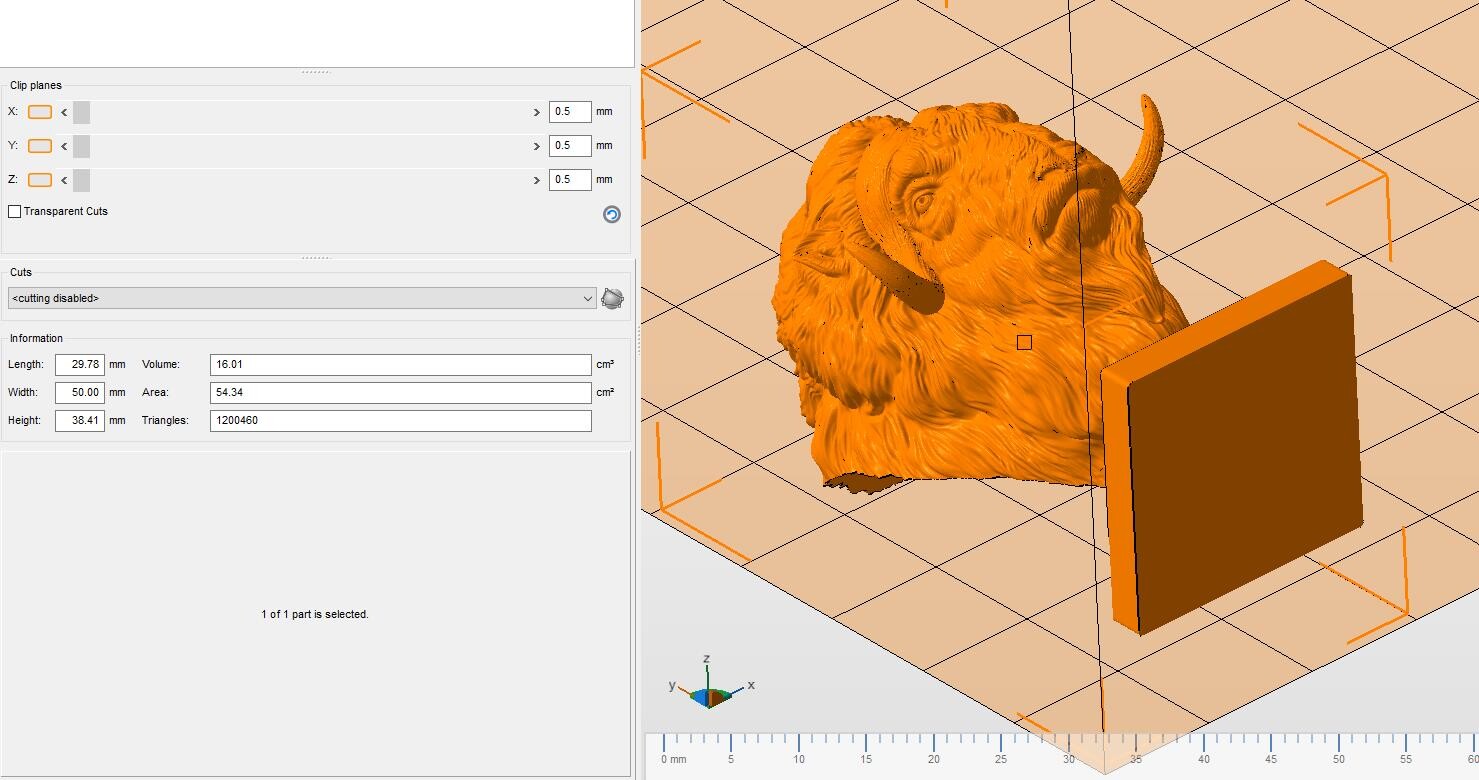
Task: Click the Y axis on the view gizmo
Action: click(x=673, y=686)
